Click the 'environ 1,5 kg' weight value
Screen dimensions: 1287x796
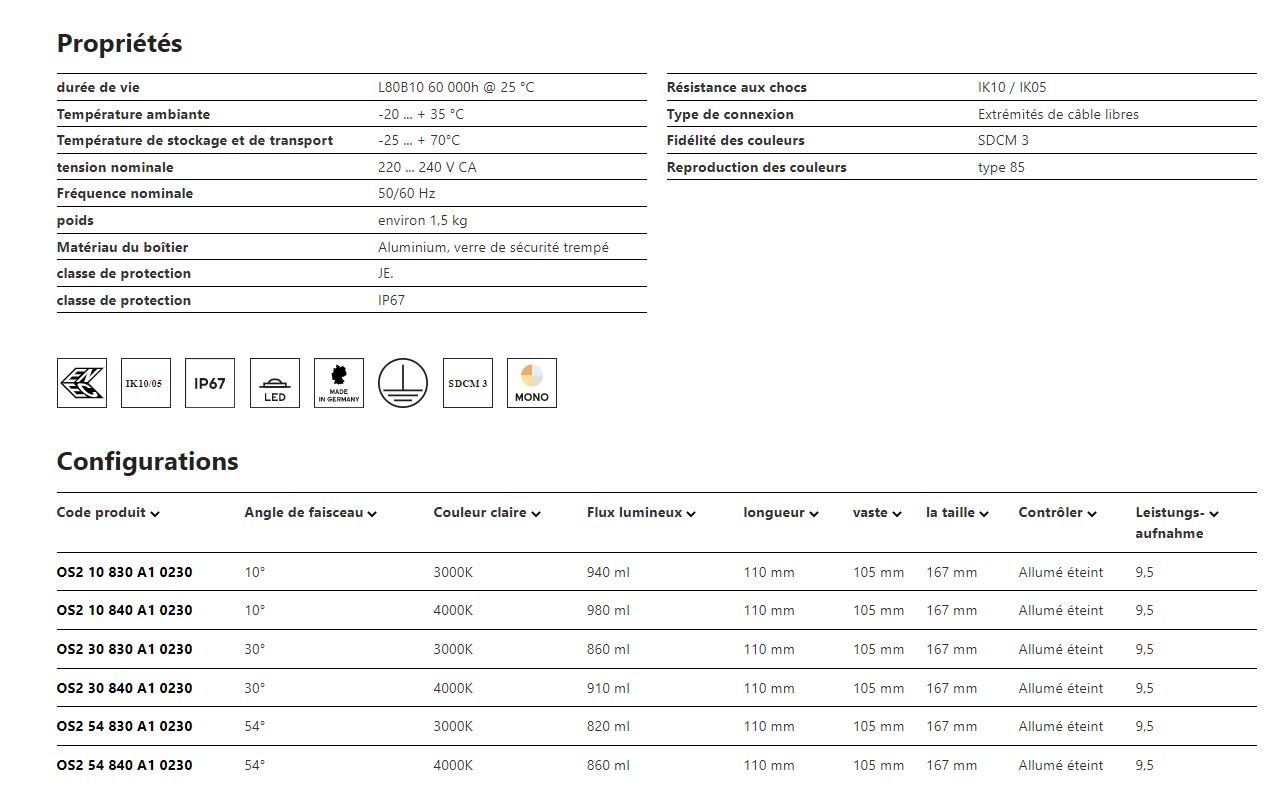pyautogui.click(x=422, y=220)
